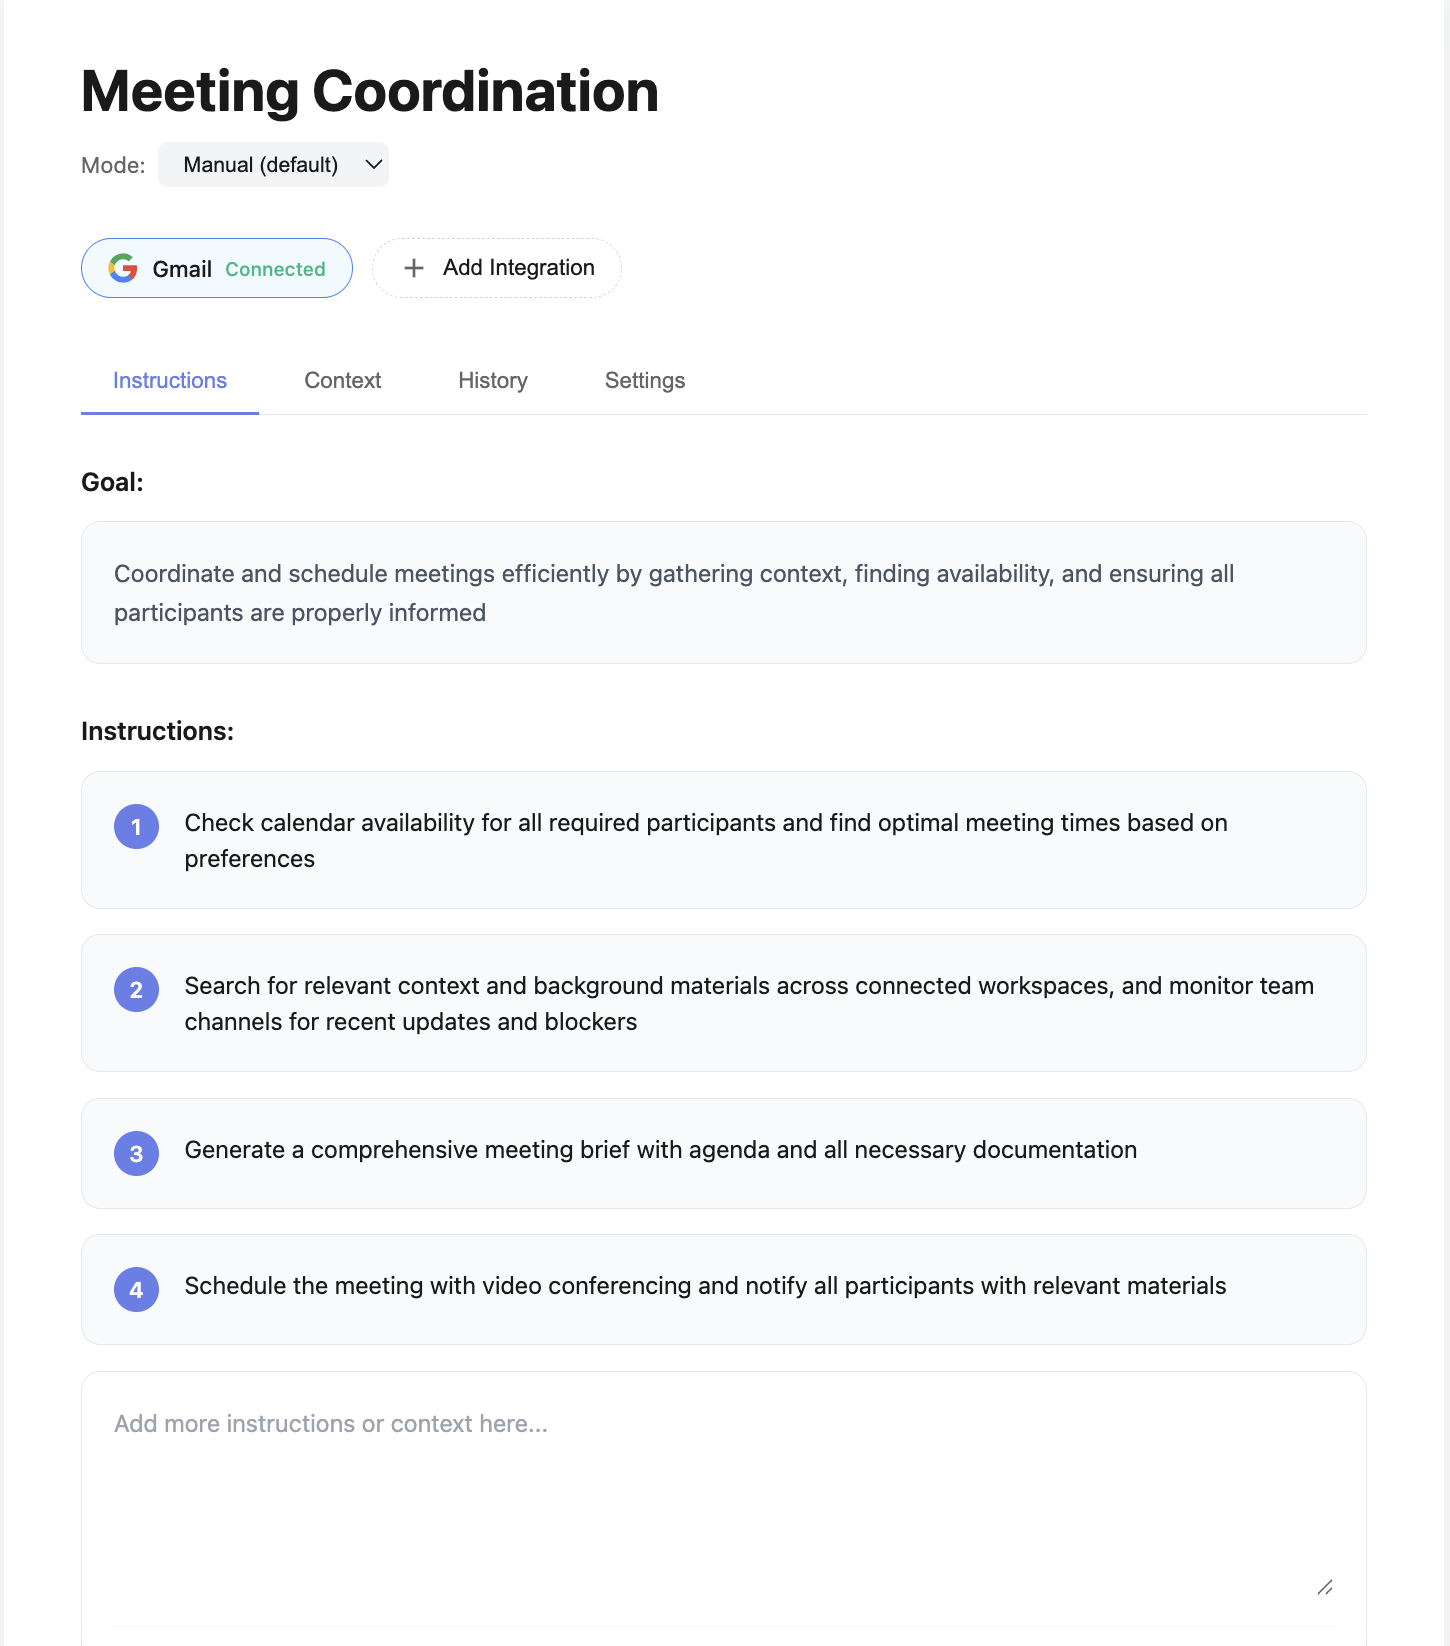Image resolution: width=1450 pixels, height=1646 pixels.
Task: Select the schedule with video conferencing instruction
Action: (x=723, y=1289)
